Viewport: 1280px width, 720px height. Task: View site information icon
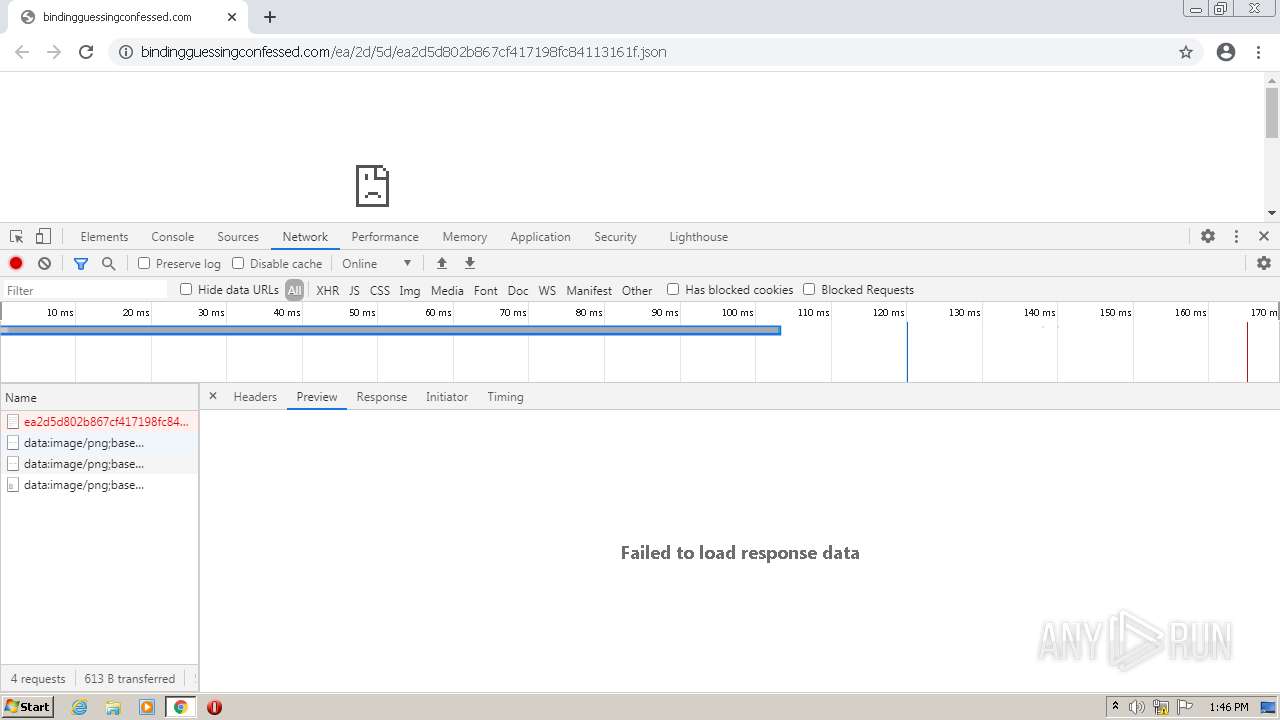click(126, 52)
